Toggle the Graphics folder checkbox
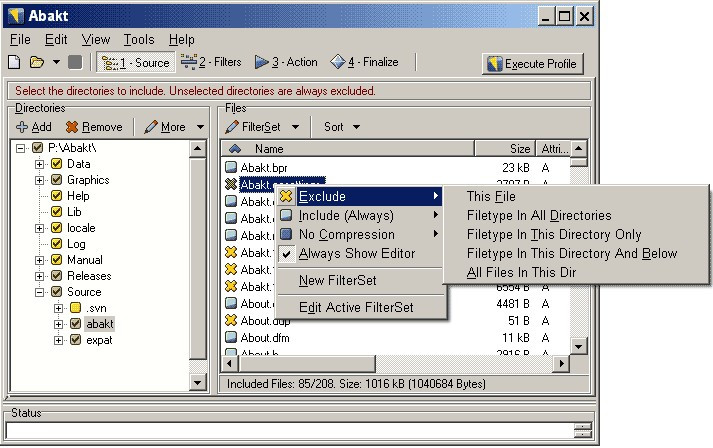 (57, 180)
